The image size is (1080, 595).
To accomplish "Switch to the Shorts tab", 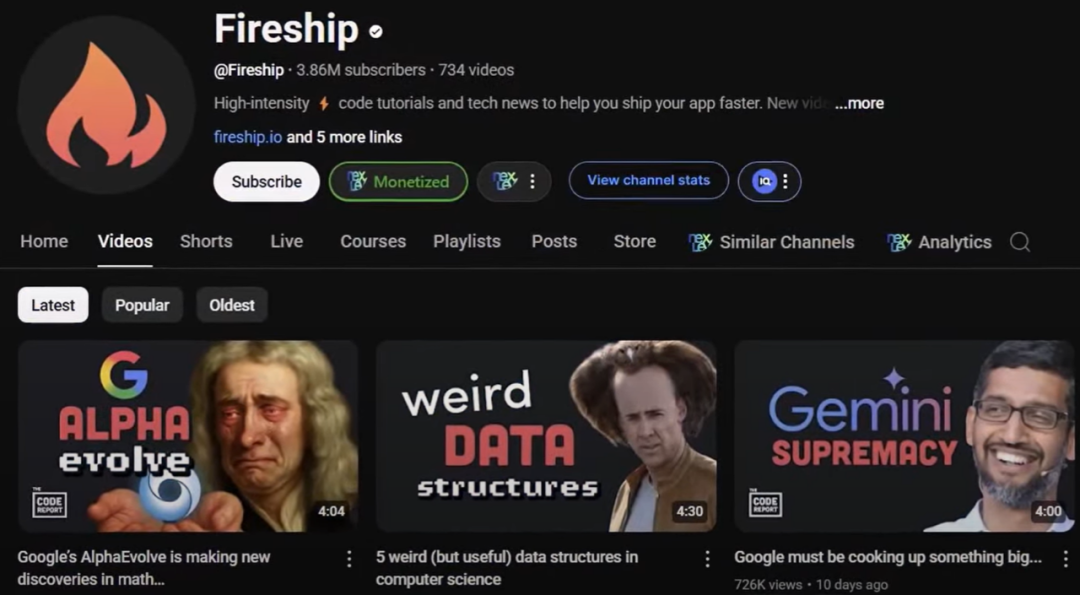I will pyautogui.click(x=206, y=242).
